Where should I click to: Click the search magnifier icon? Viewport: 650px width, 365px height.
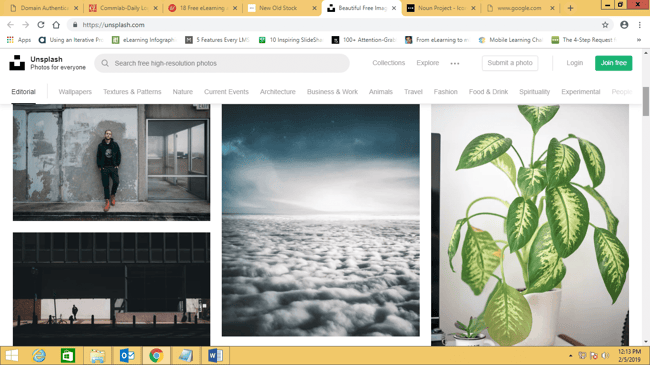pos(105,63)
